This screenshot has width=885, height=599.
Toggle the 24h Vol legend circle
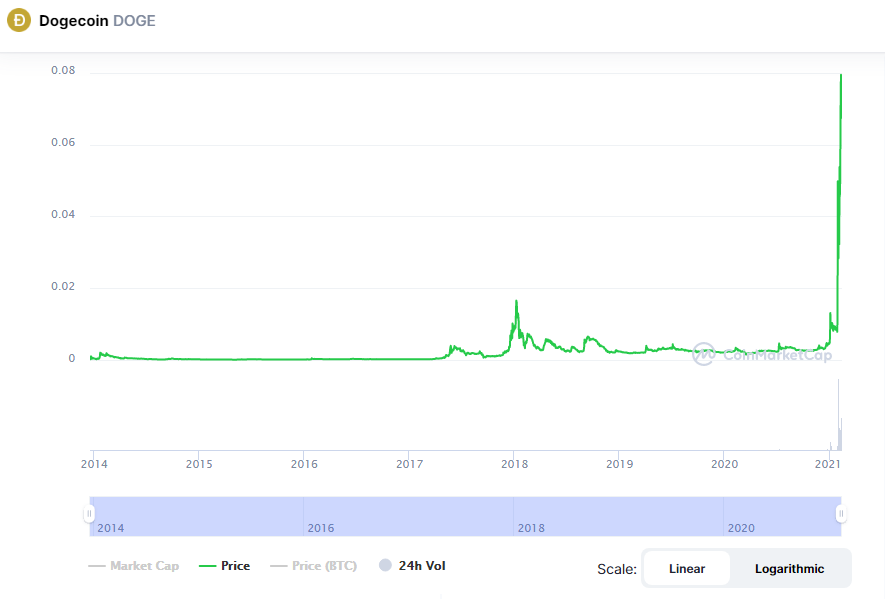pyautogui.click(x=385, y=566)
